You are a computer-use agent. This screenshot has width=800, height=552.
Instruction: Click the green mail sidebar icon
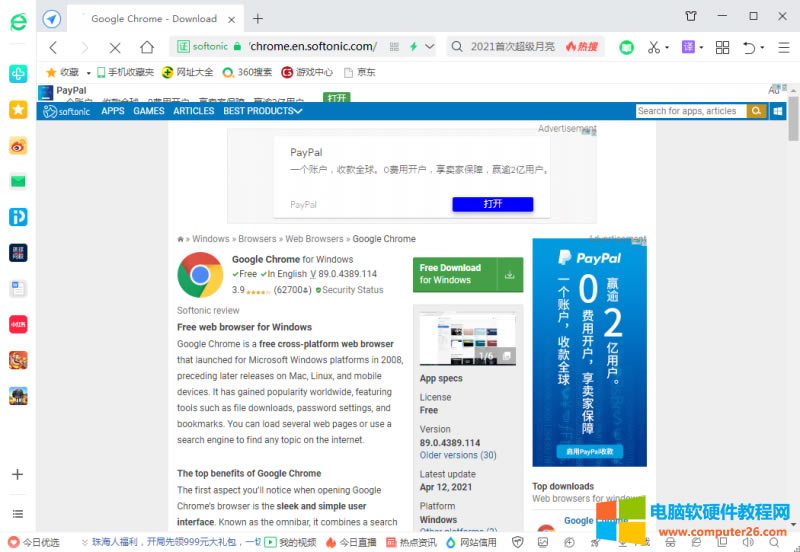[x=18, y=181]
